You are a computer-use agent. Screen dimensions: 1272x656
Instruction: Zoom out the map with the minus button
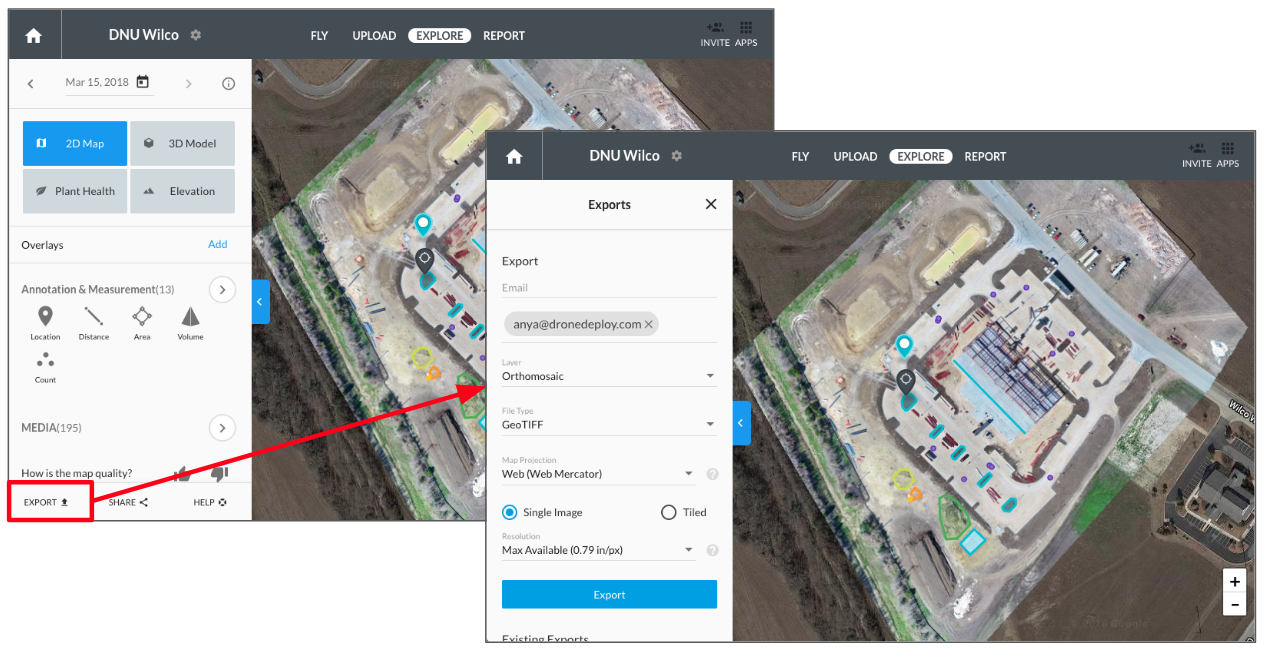click(1235, 605)
